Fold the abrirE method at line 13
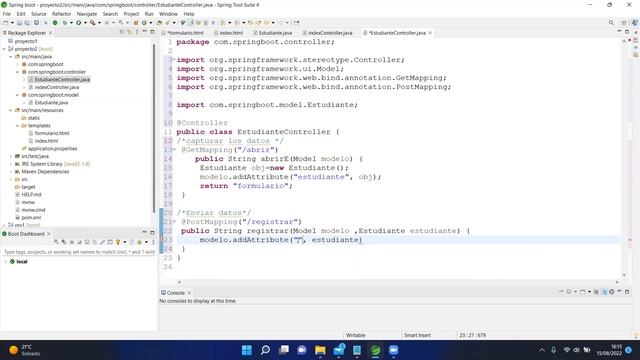 click(x=174, y=150)
